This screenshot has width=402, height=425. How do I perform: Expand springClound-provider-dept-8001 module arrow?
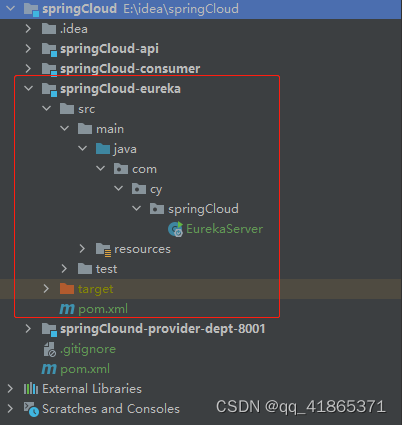[29, 329]
